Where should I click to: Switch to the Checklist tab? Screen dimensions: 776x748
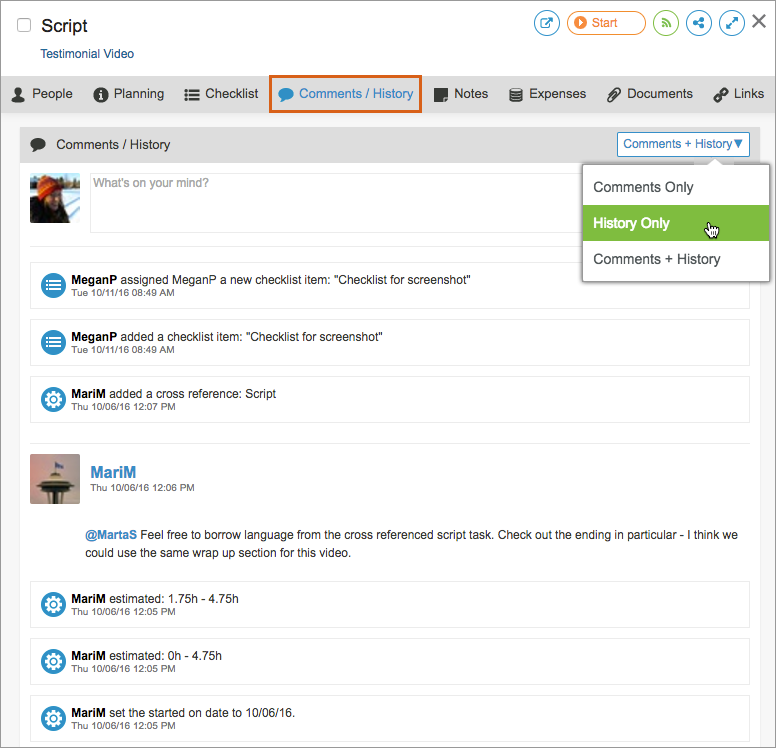point(221,94)
